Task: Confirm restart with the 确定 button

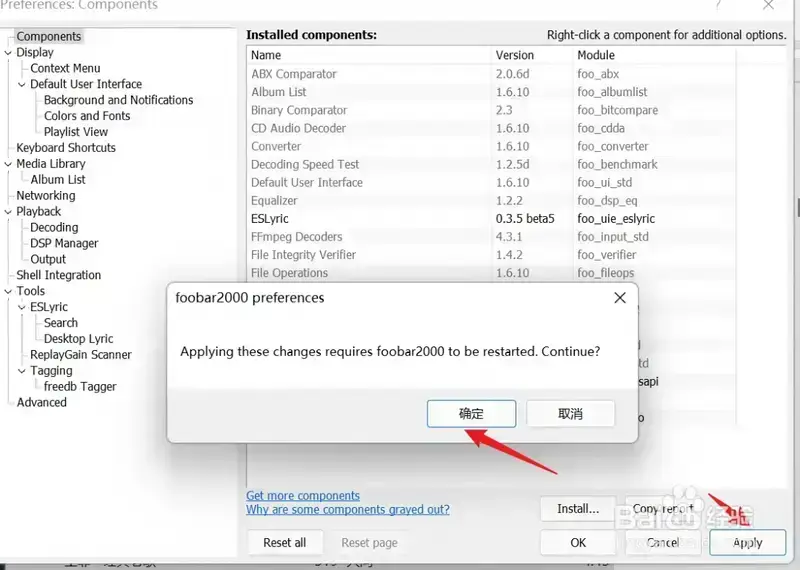Action: coord(471,414)
